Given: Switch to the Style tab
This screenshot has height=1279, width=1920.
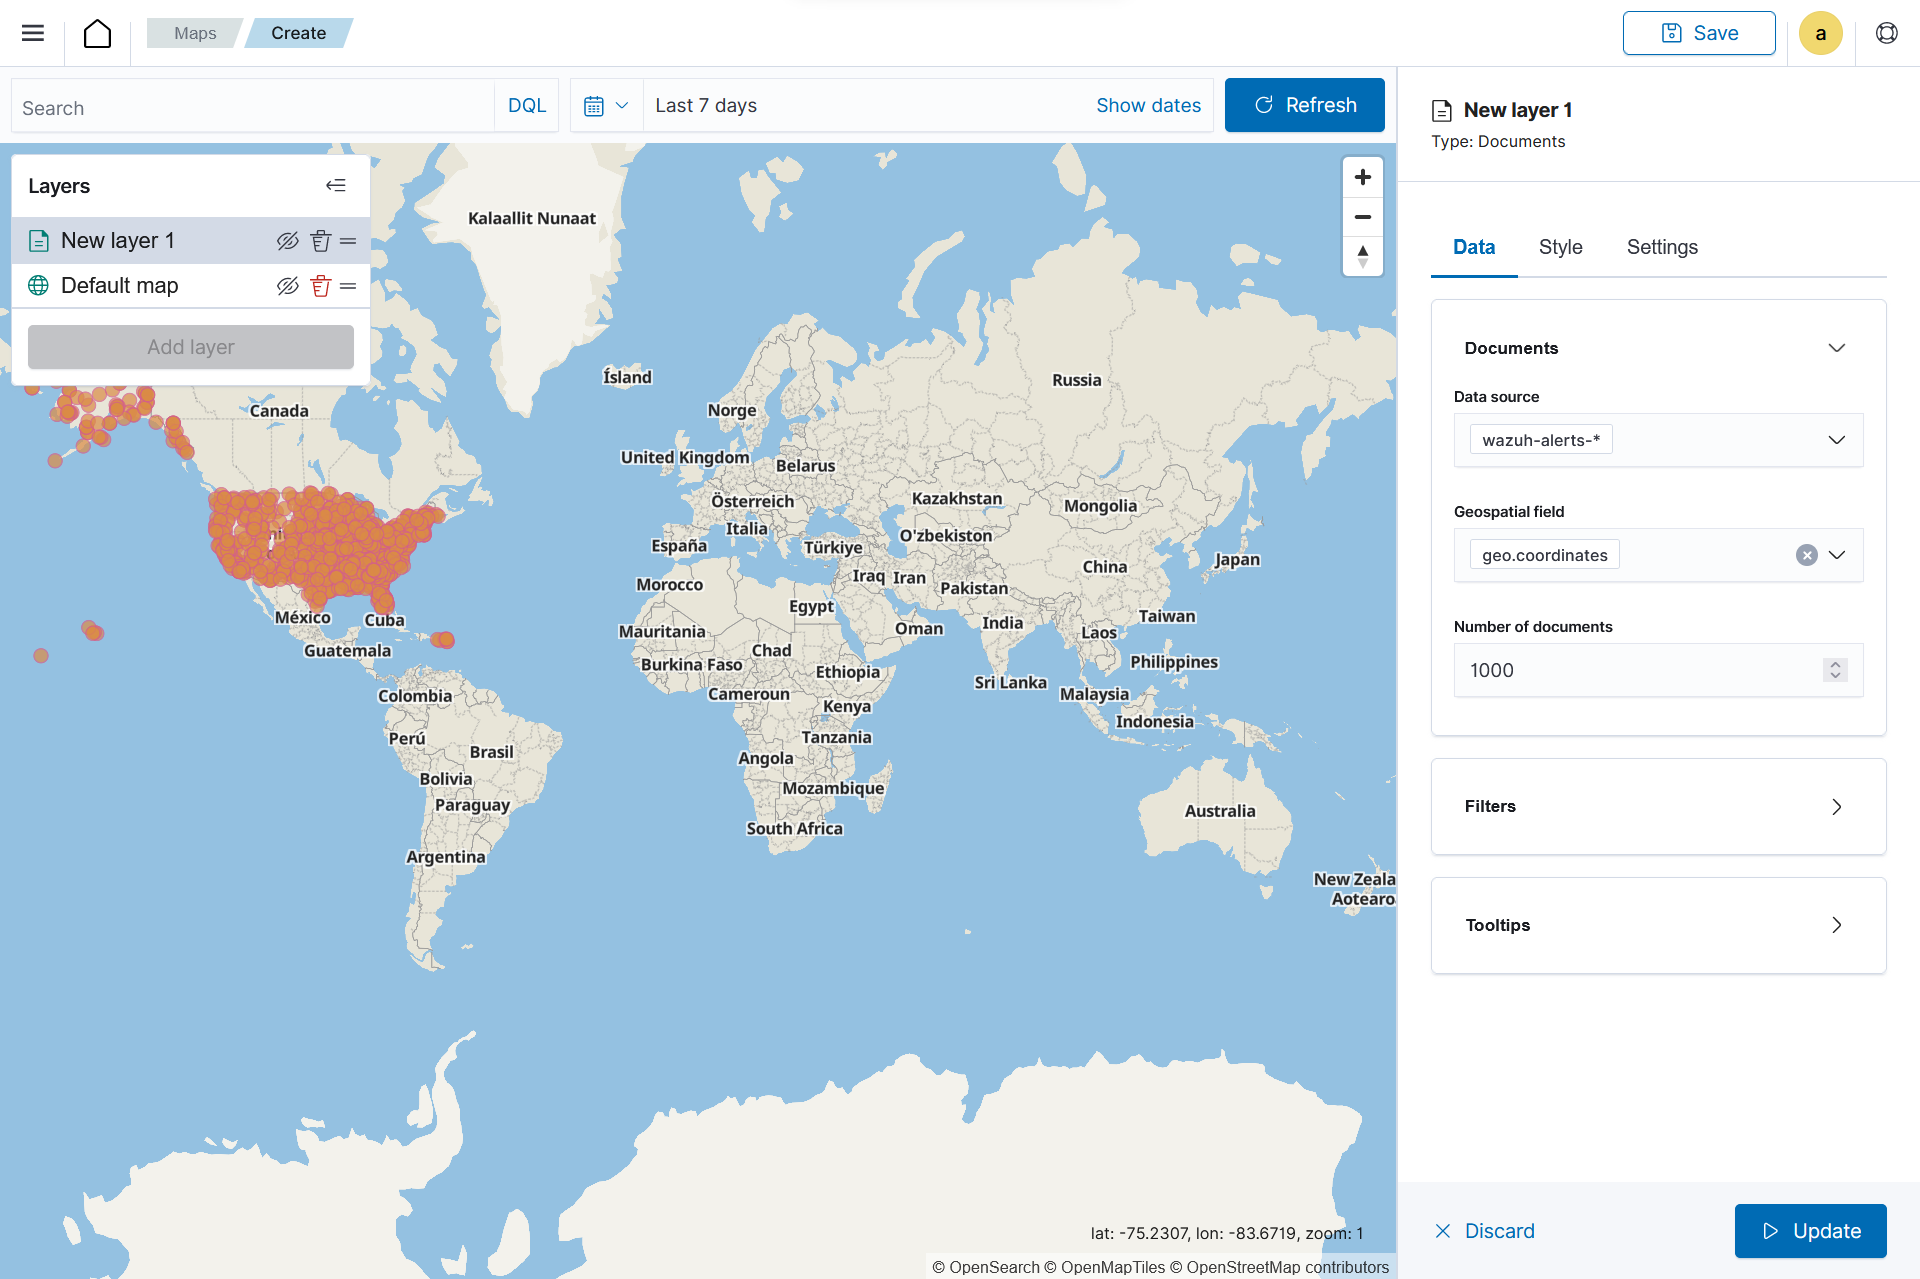Looking at the screenshot, I should pyautogui.click(x=1560, y=247).
